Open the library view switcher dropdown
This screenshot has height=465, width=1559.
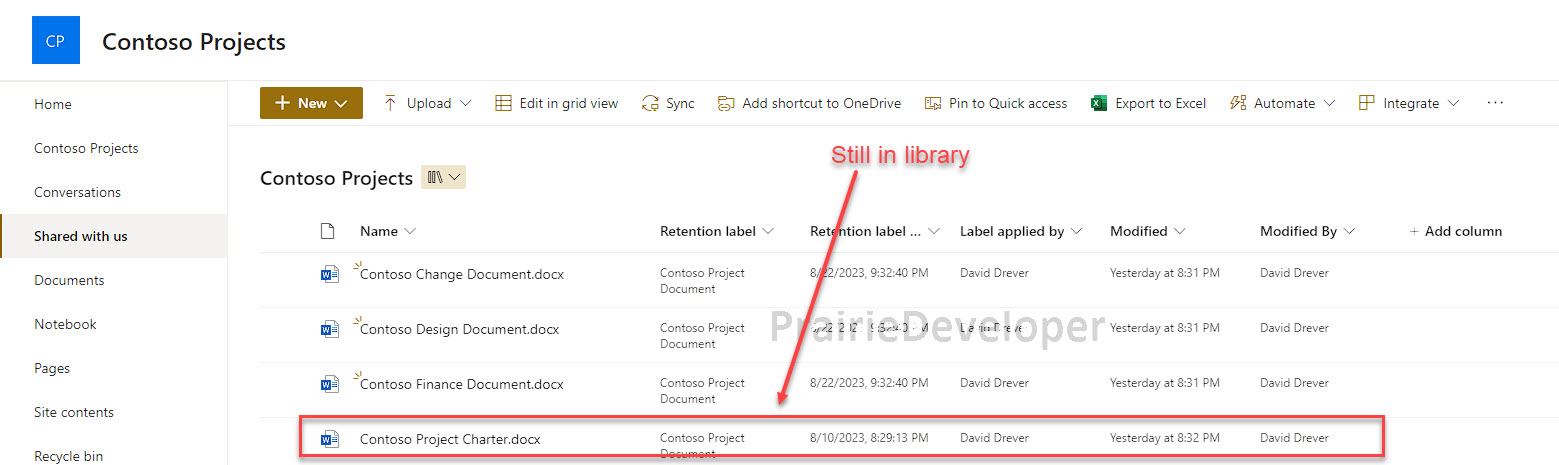coord(444,177)
